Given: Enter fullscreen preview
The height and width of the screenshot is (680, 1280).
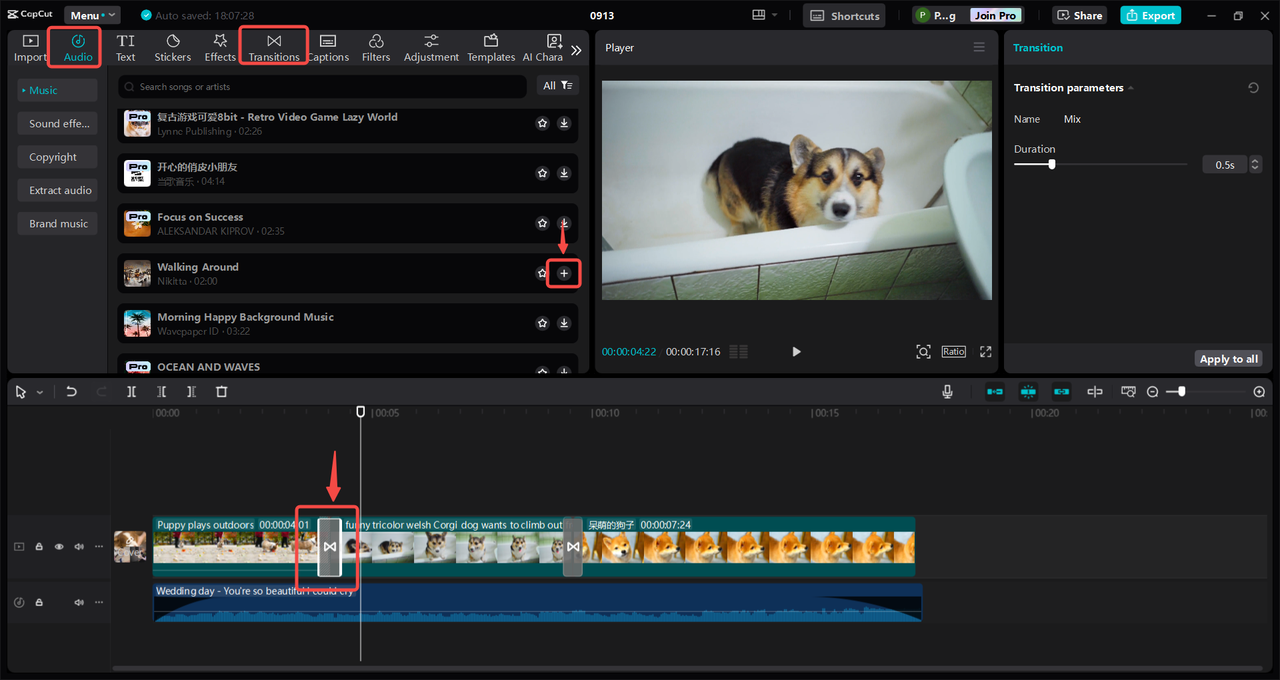Looking at the screenshot, I should pos(986,352).
